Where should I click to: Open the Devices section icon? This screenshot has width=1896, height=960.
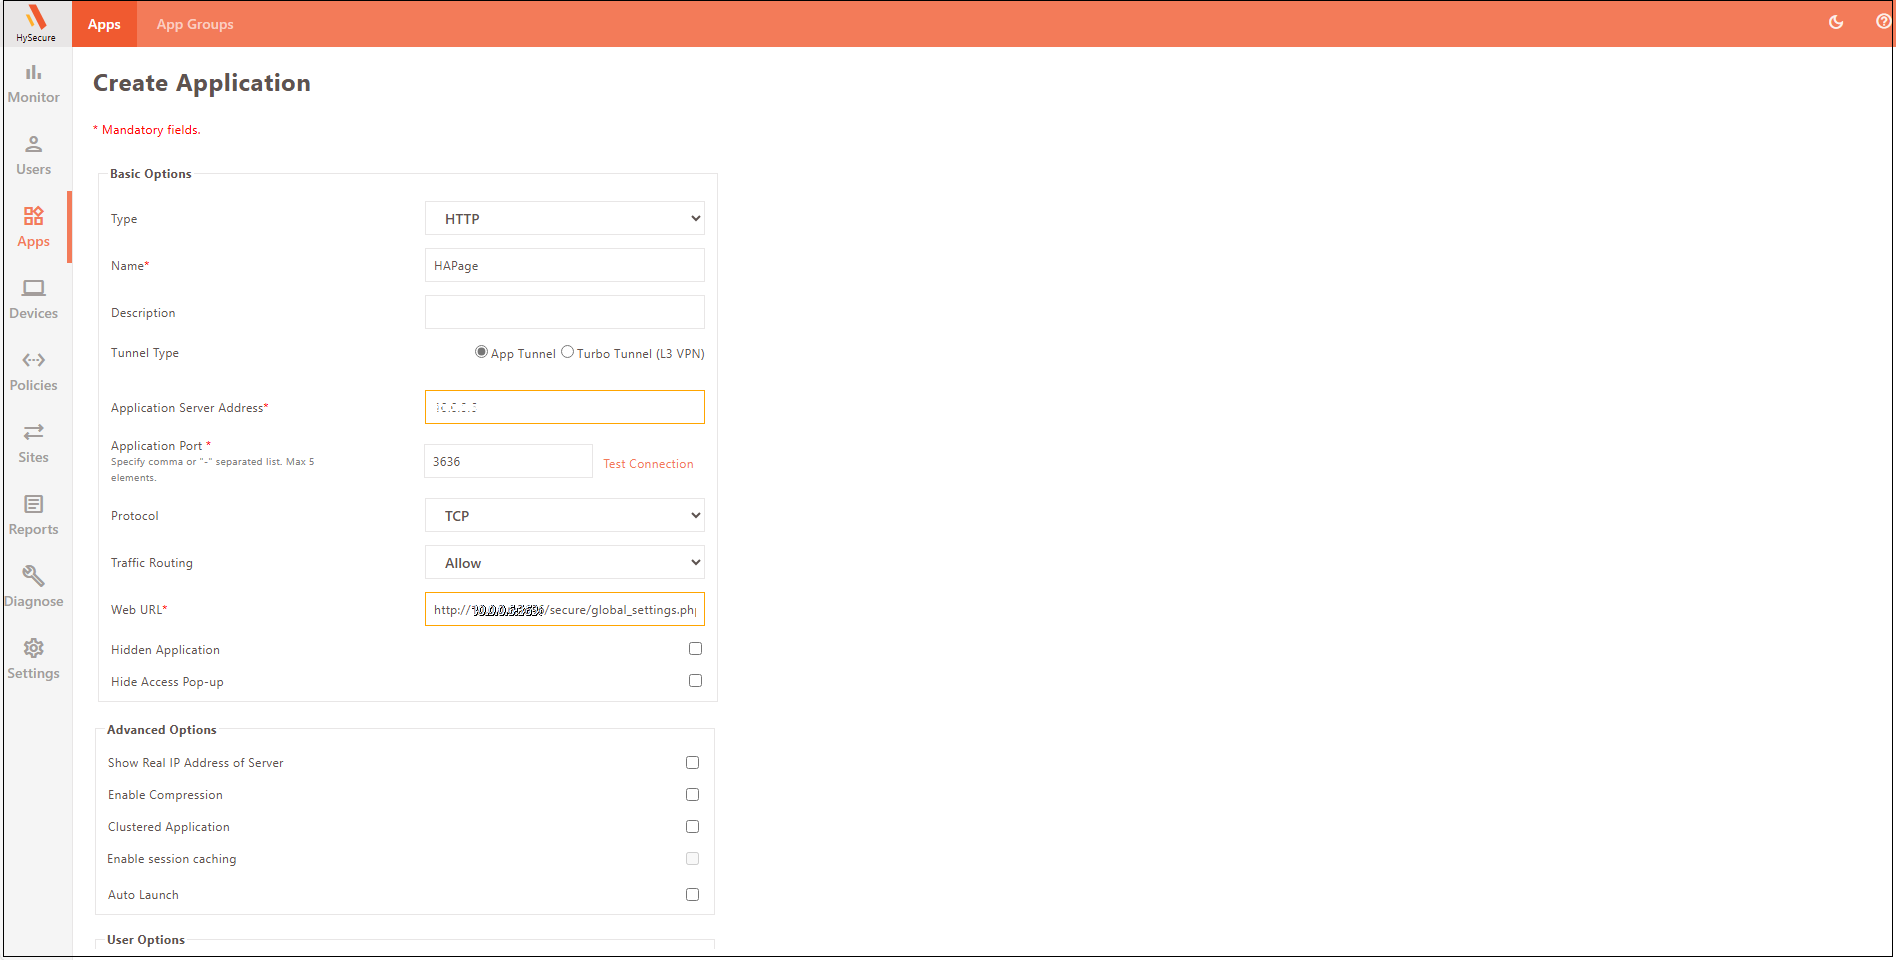[x=34, y=289]
